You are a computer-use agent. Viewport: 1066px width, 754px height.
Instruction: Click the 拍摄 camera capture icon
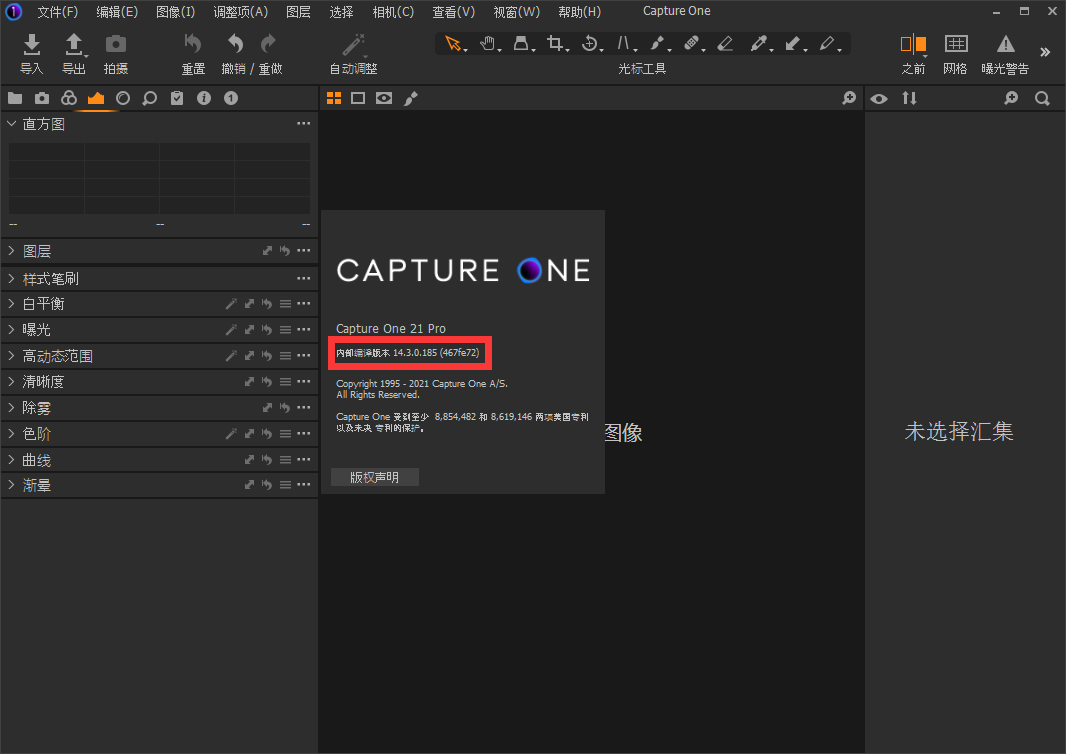[116, 44]
